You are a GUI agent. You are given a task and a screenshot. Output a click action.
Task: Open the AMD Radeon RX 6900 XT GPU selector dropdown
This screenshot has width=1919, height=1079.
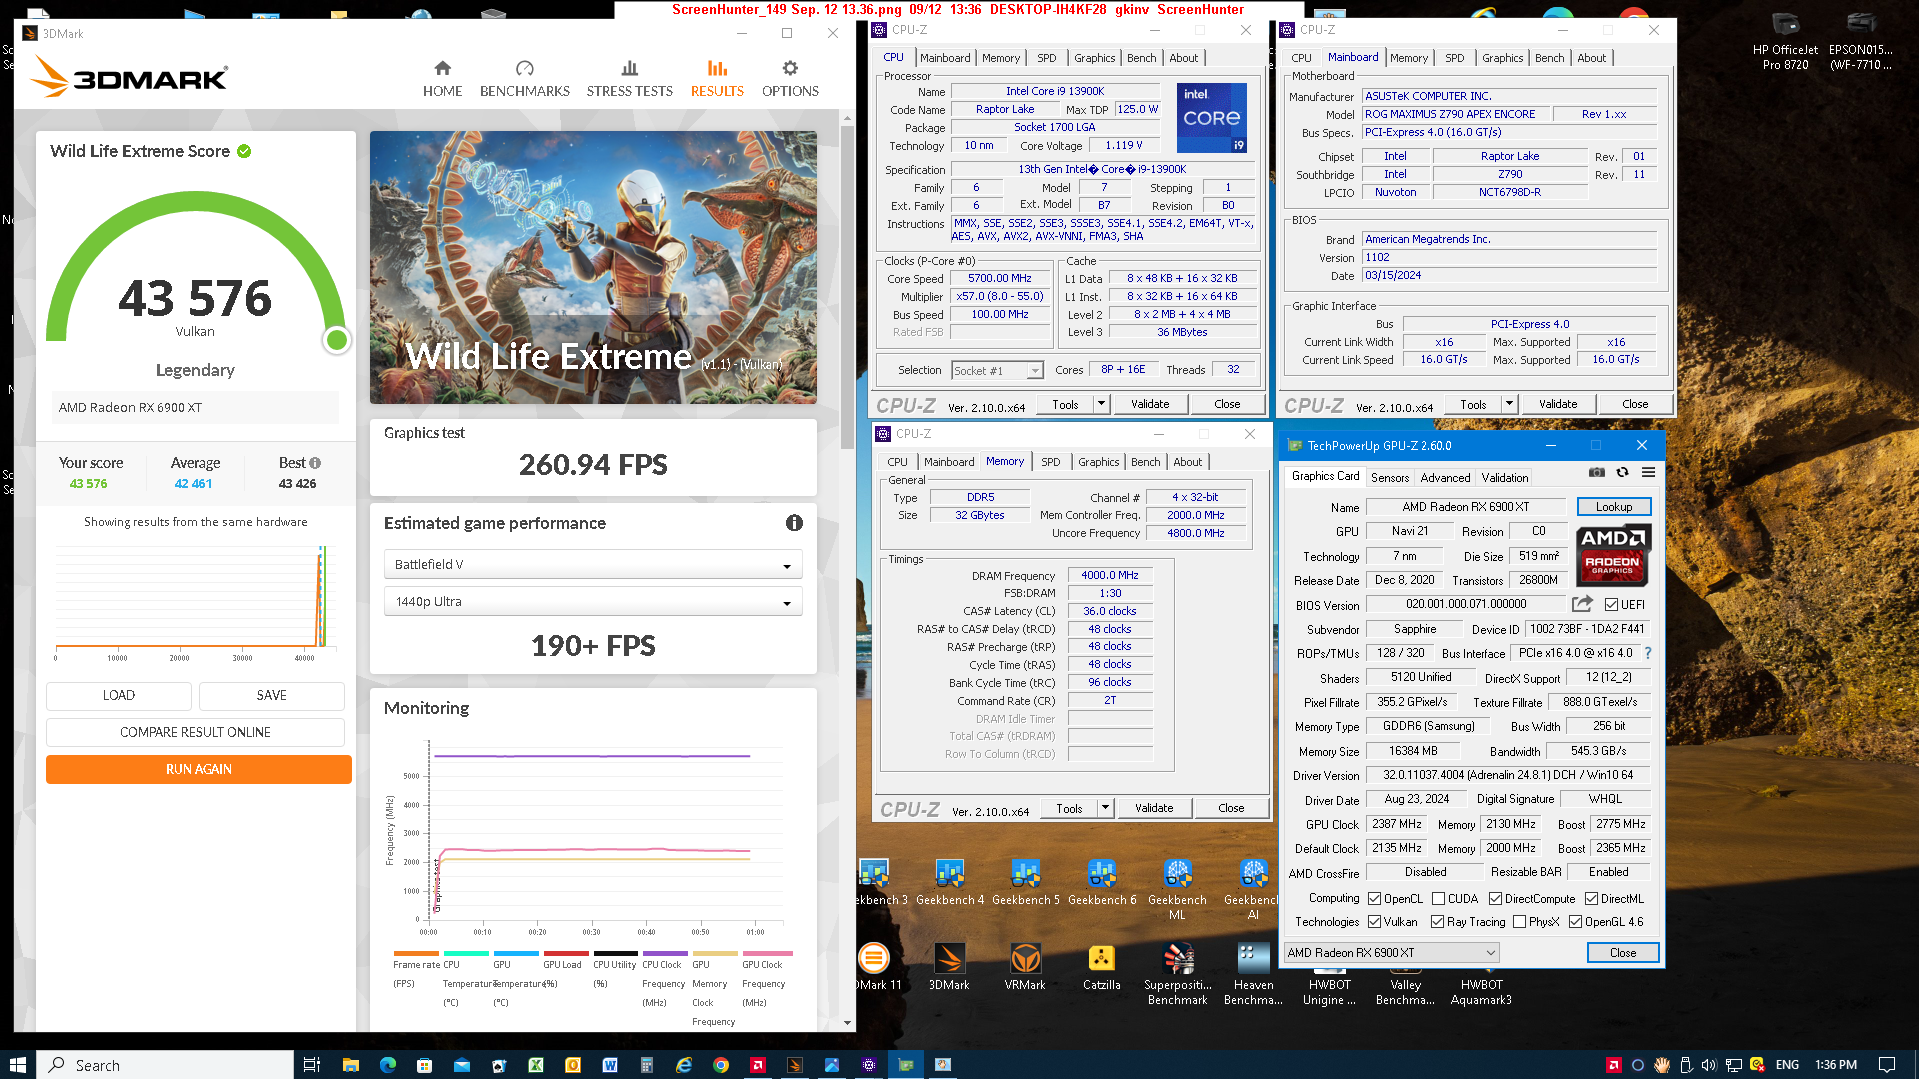(x=1392, y=953)
